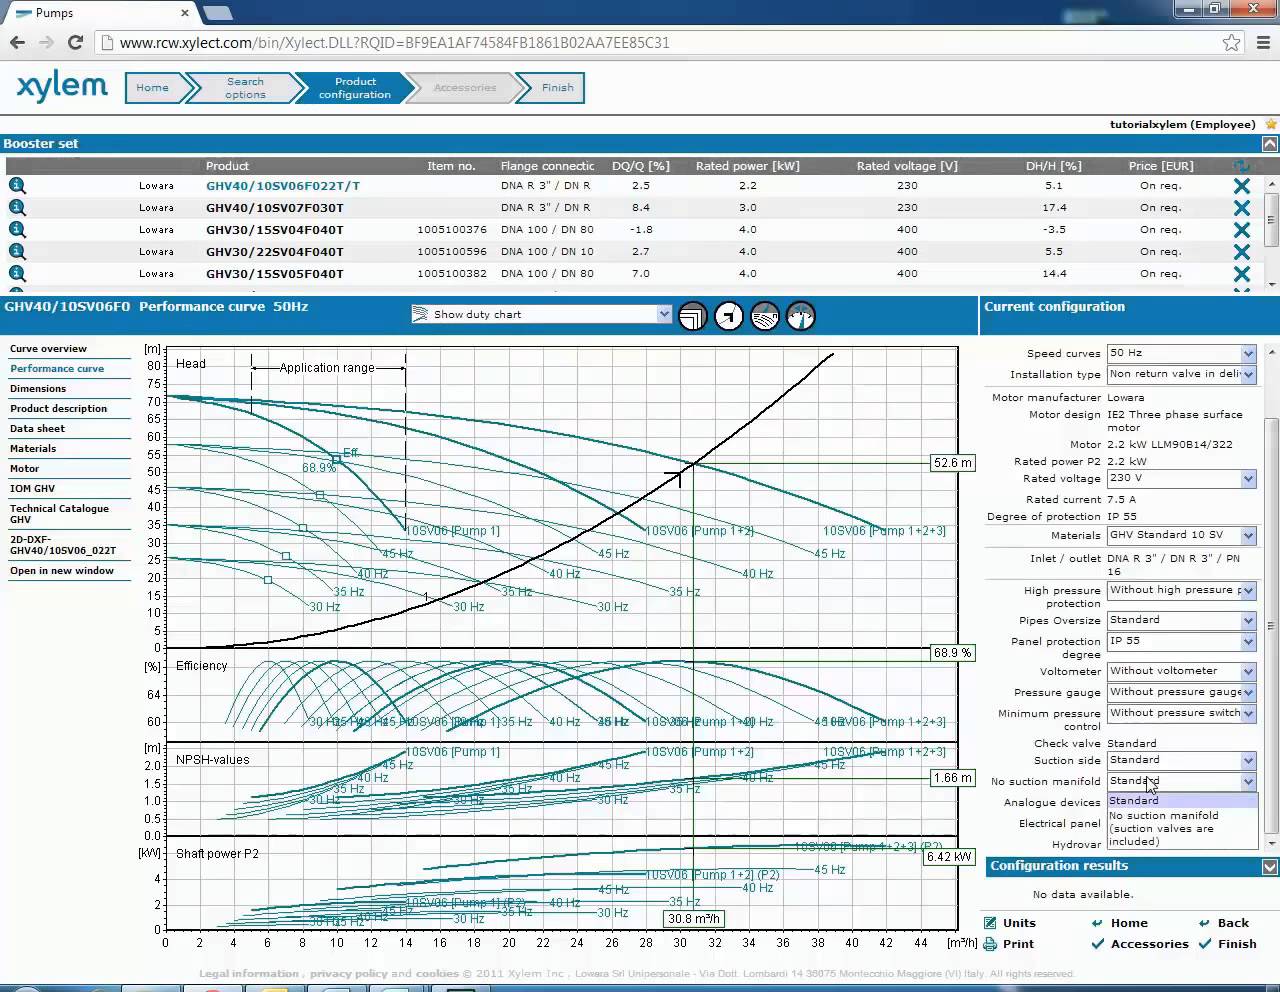Remove GHV30/15SV04F040T with the X icon

1241,230
